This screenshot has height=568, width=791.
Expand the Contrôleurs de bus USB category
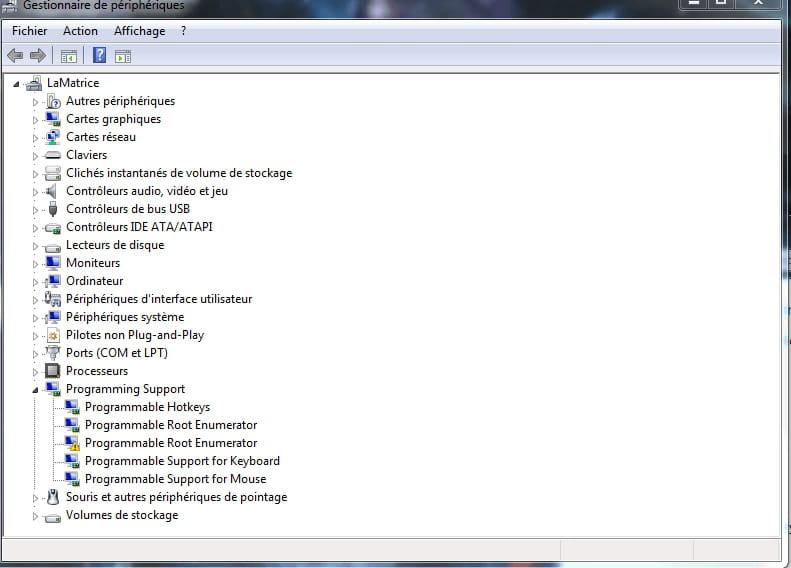click(35, 210)
